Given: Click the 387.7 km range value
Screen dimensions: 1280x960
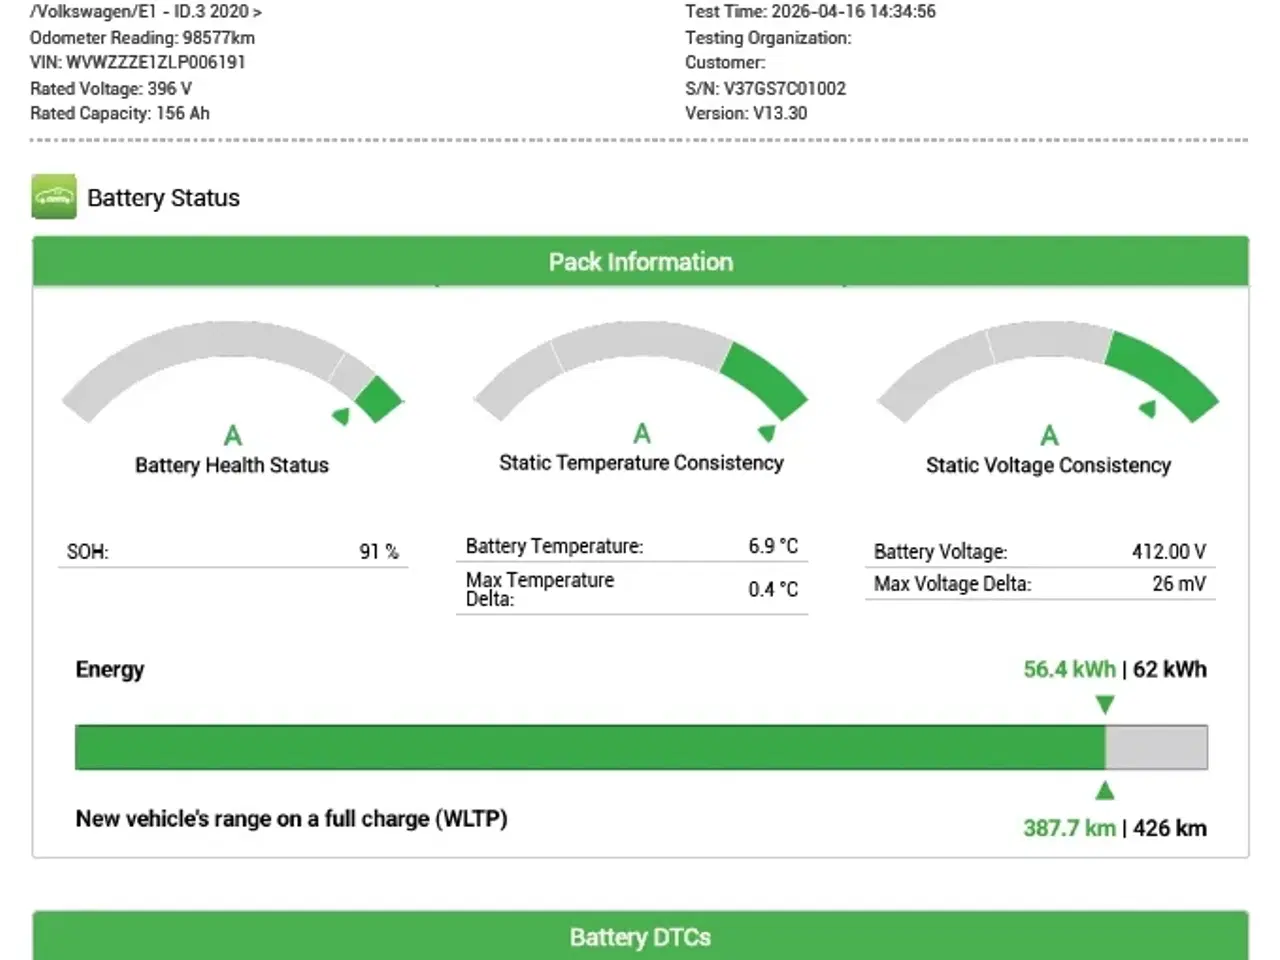Looking at the screenshot, I should click(x=1068, y=828).
